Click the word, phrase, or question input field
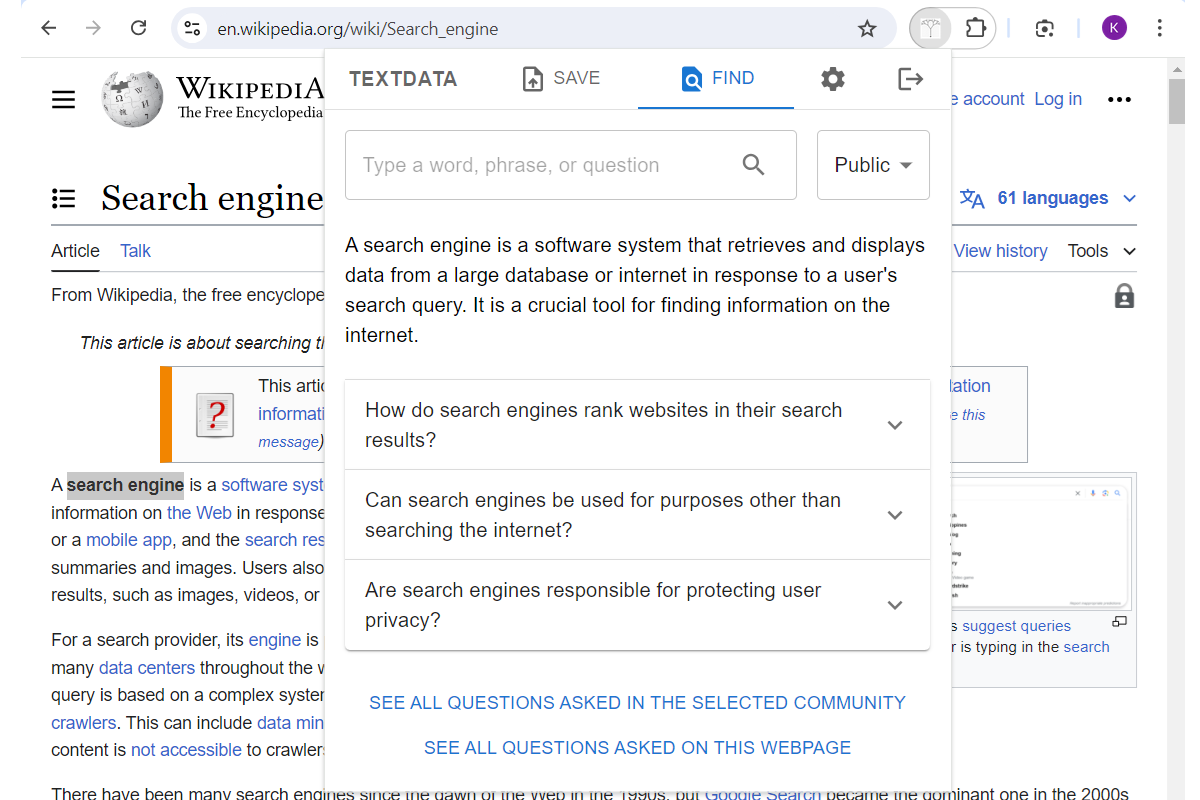Screen dimensions: 1200x800 coord(540,165)
